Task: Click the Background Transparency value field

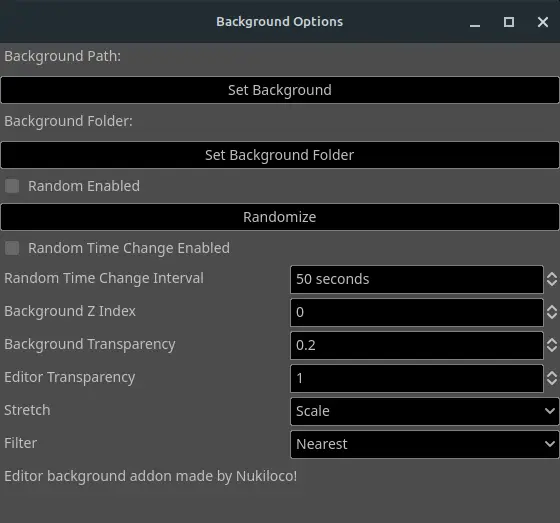Action: tap(417, 345)
